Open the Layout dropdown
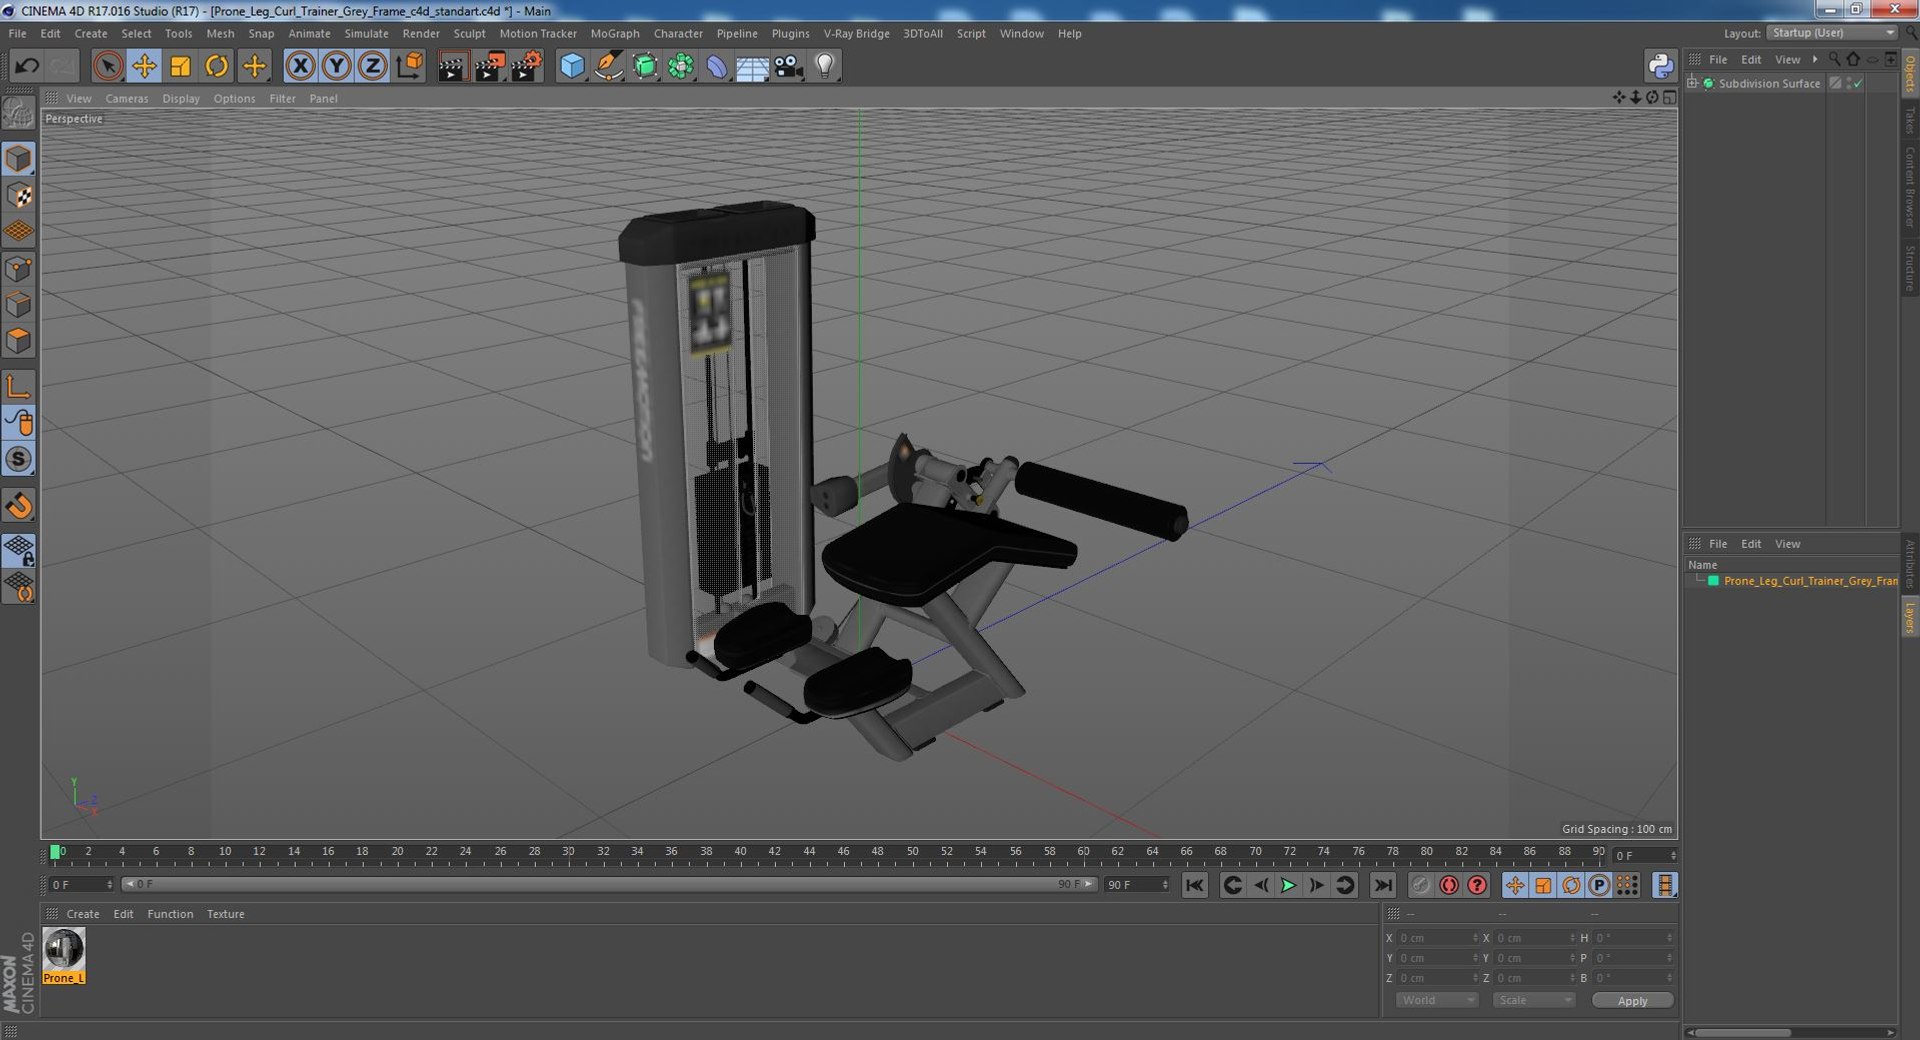The image size is (1920, 1040). 1832,33
